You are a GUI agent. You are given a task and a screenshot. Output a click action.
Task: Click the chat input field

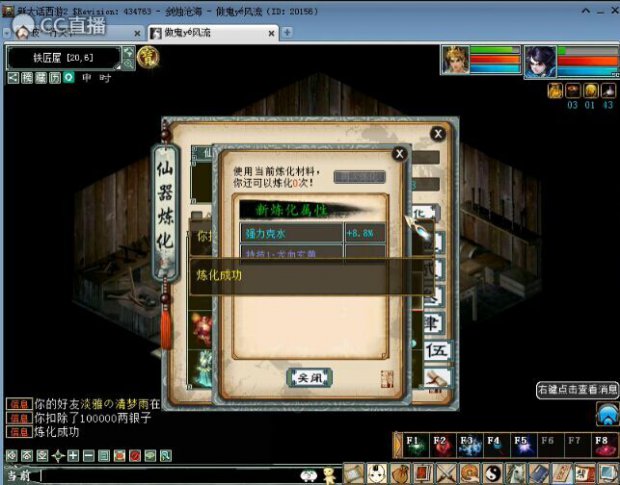pos(160,475)
